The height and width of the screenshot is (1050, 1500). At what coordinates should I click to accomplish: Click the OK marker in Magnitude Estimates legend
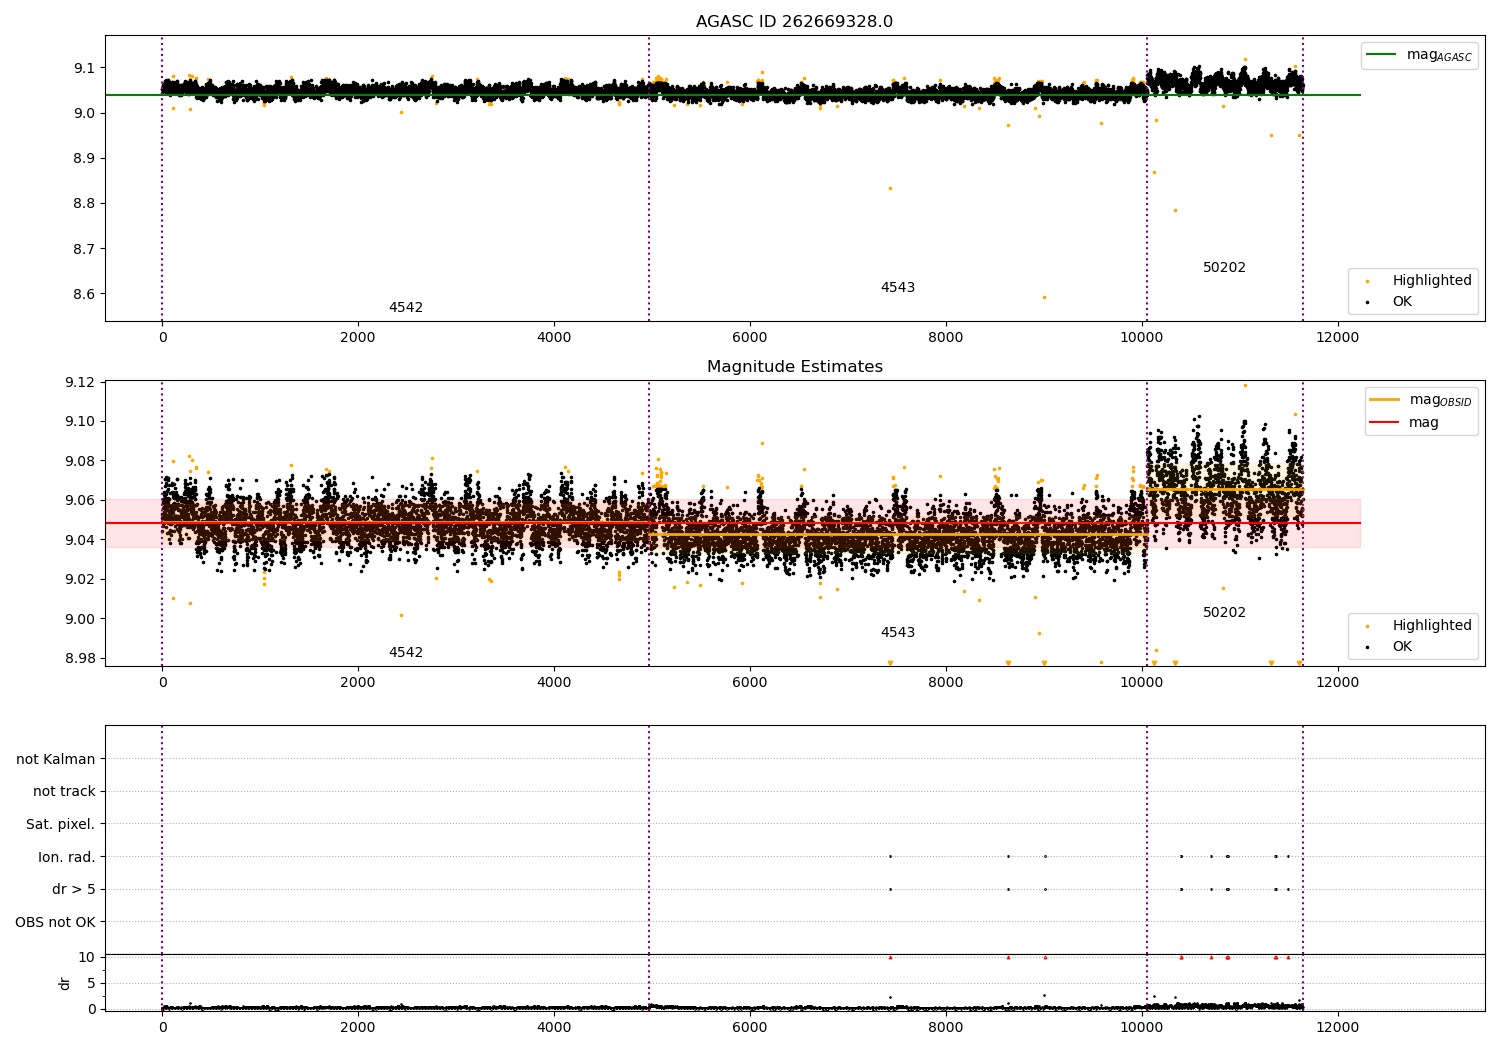pos(1368,647)
